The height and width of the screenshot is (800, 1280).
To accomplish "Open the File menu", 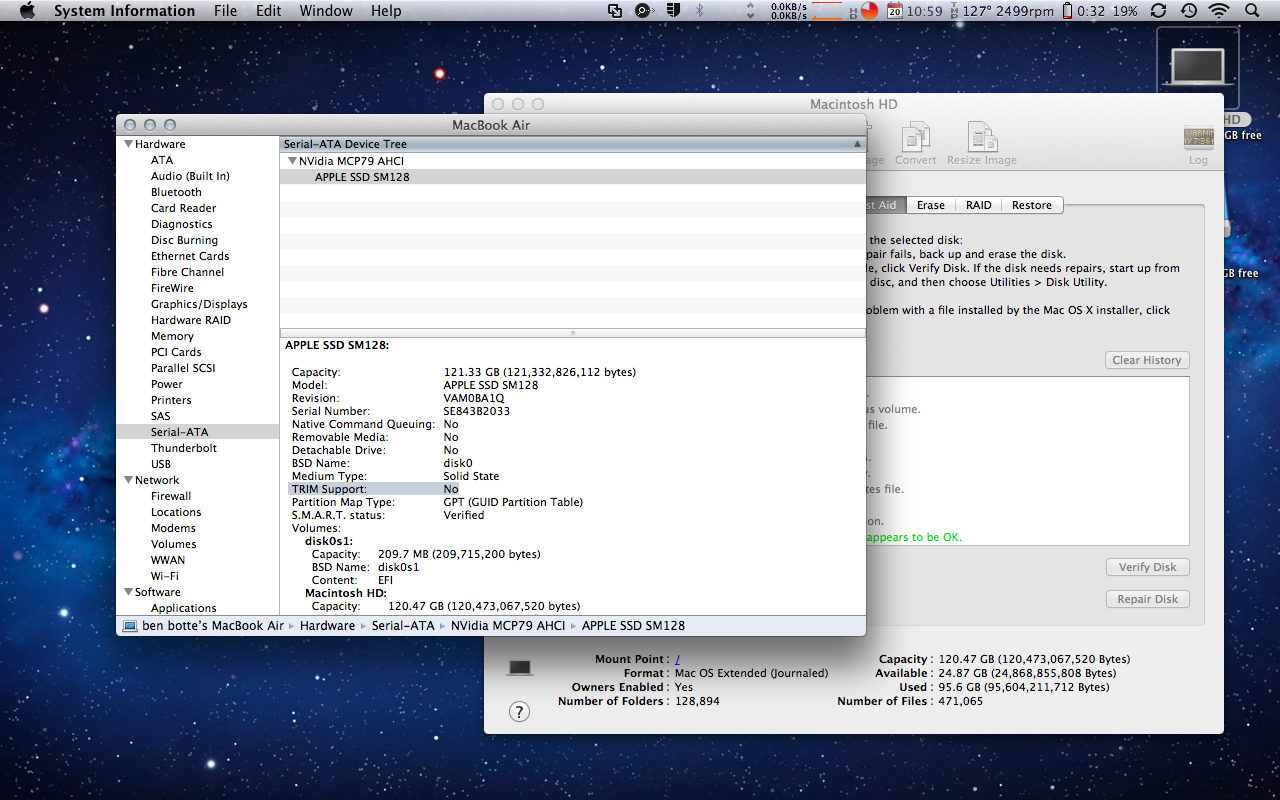I will 225,11.
